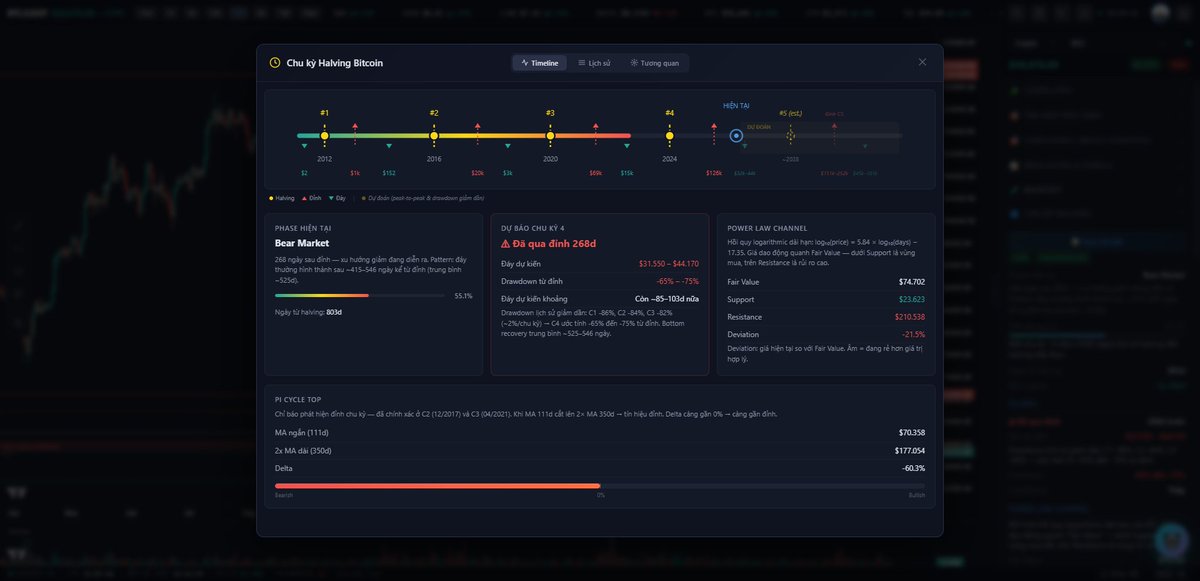Select halving marker #4 at 2024

[670, 135]
